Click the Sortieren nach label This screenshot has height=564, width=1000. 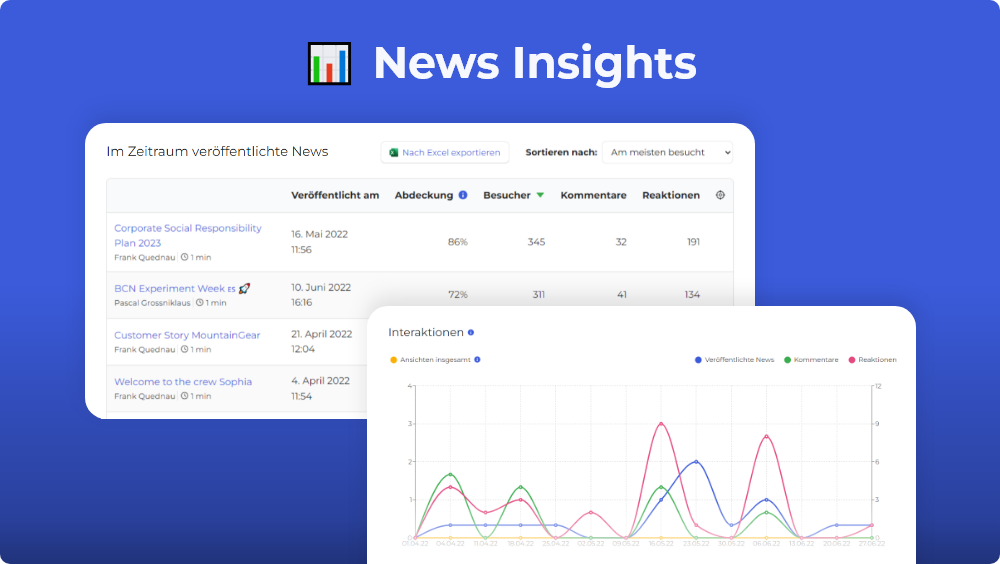(561, 152)
